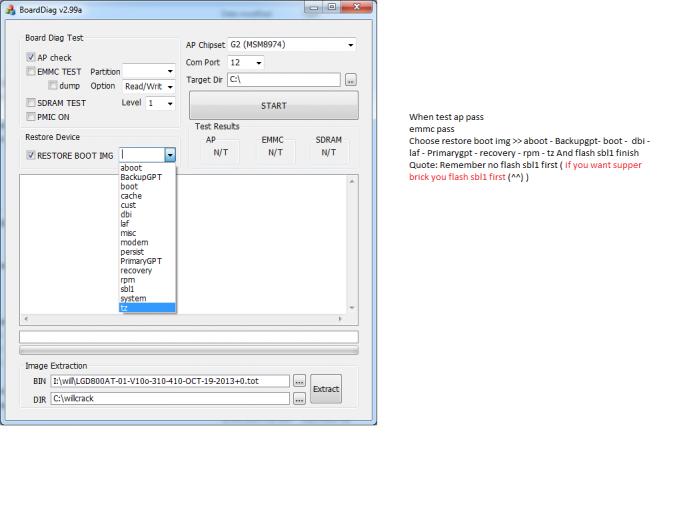Select sbl1 from the list

[x=148, y=289]
